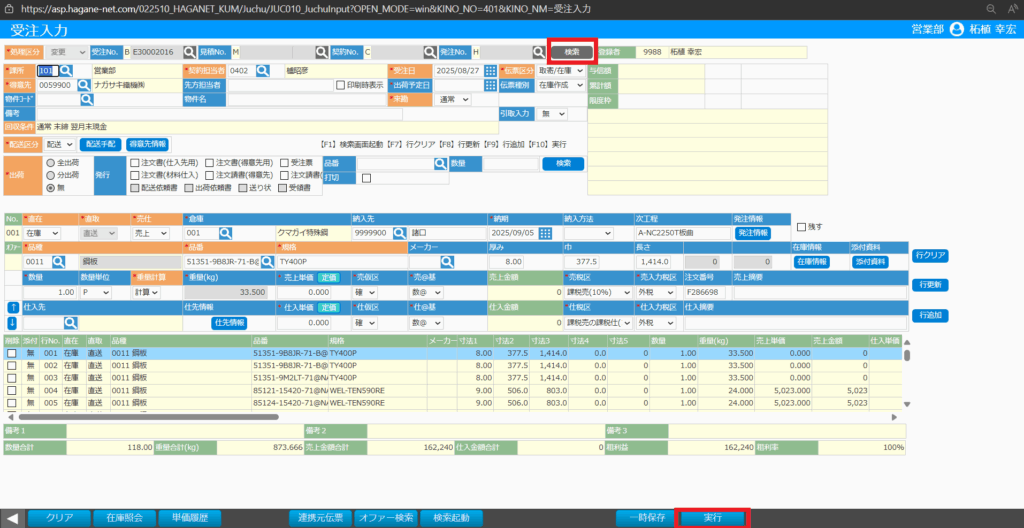Open the 引取入力 dropdown

pyautogui.click(x=552, y=114)
